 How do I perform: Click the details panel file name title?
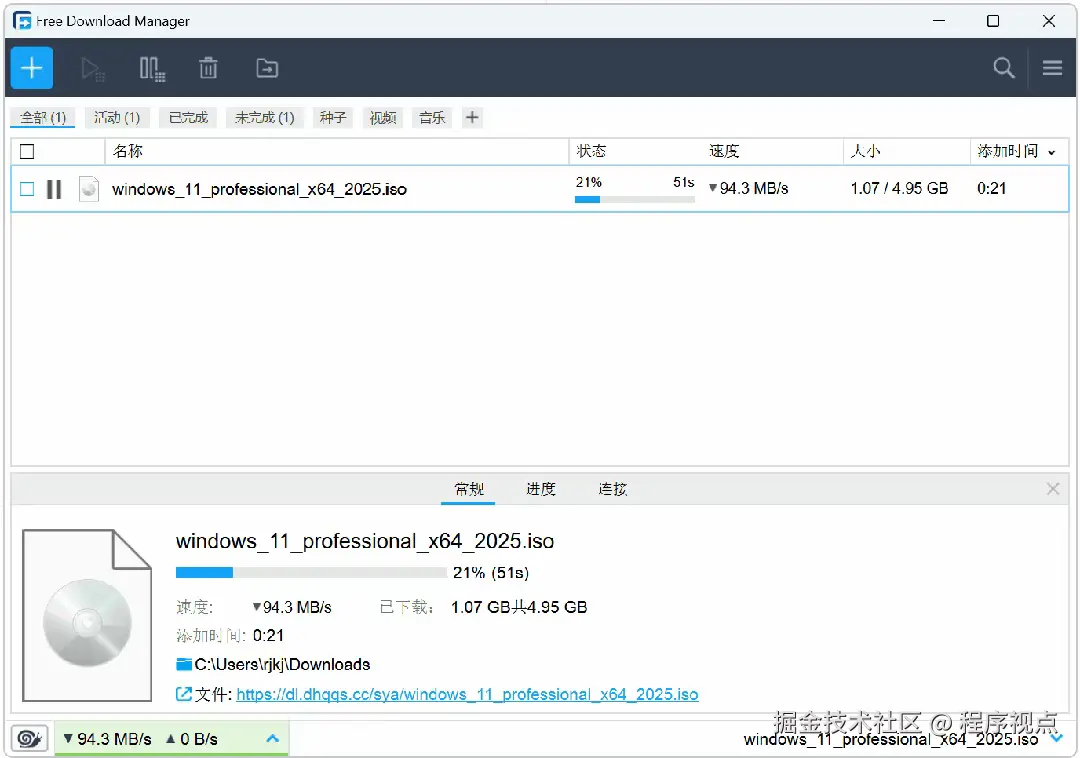(x=364, y=541)
